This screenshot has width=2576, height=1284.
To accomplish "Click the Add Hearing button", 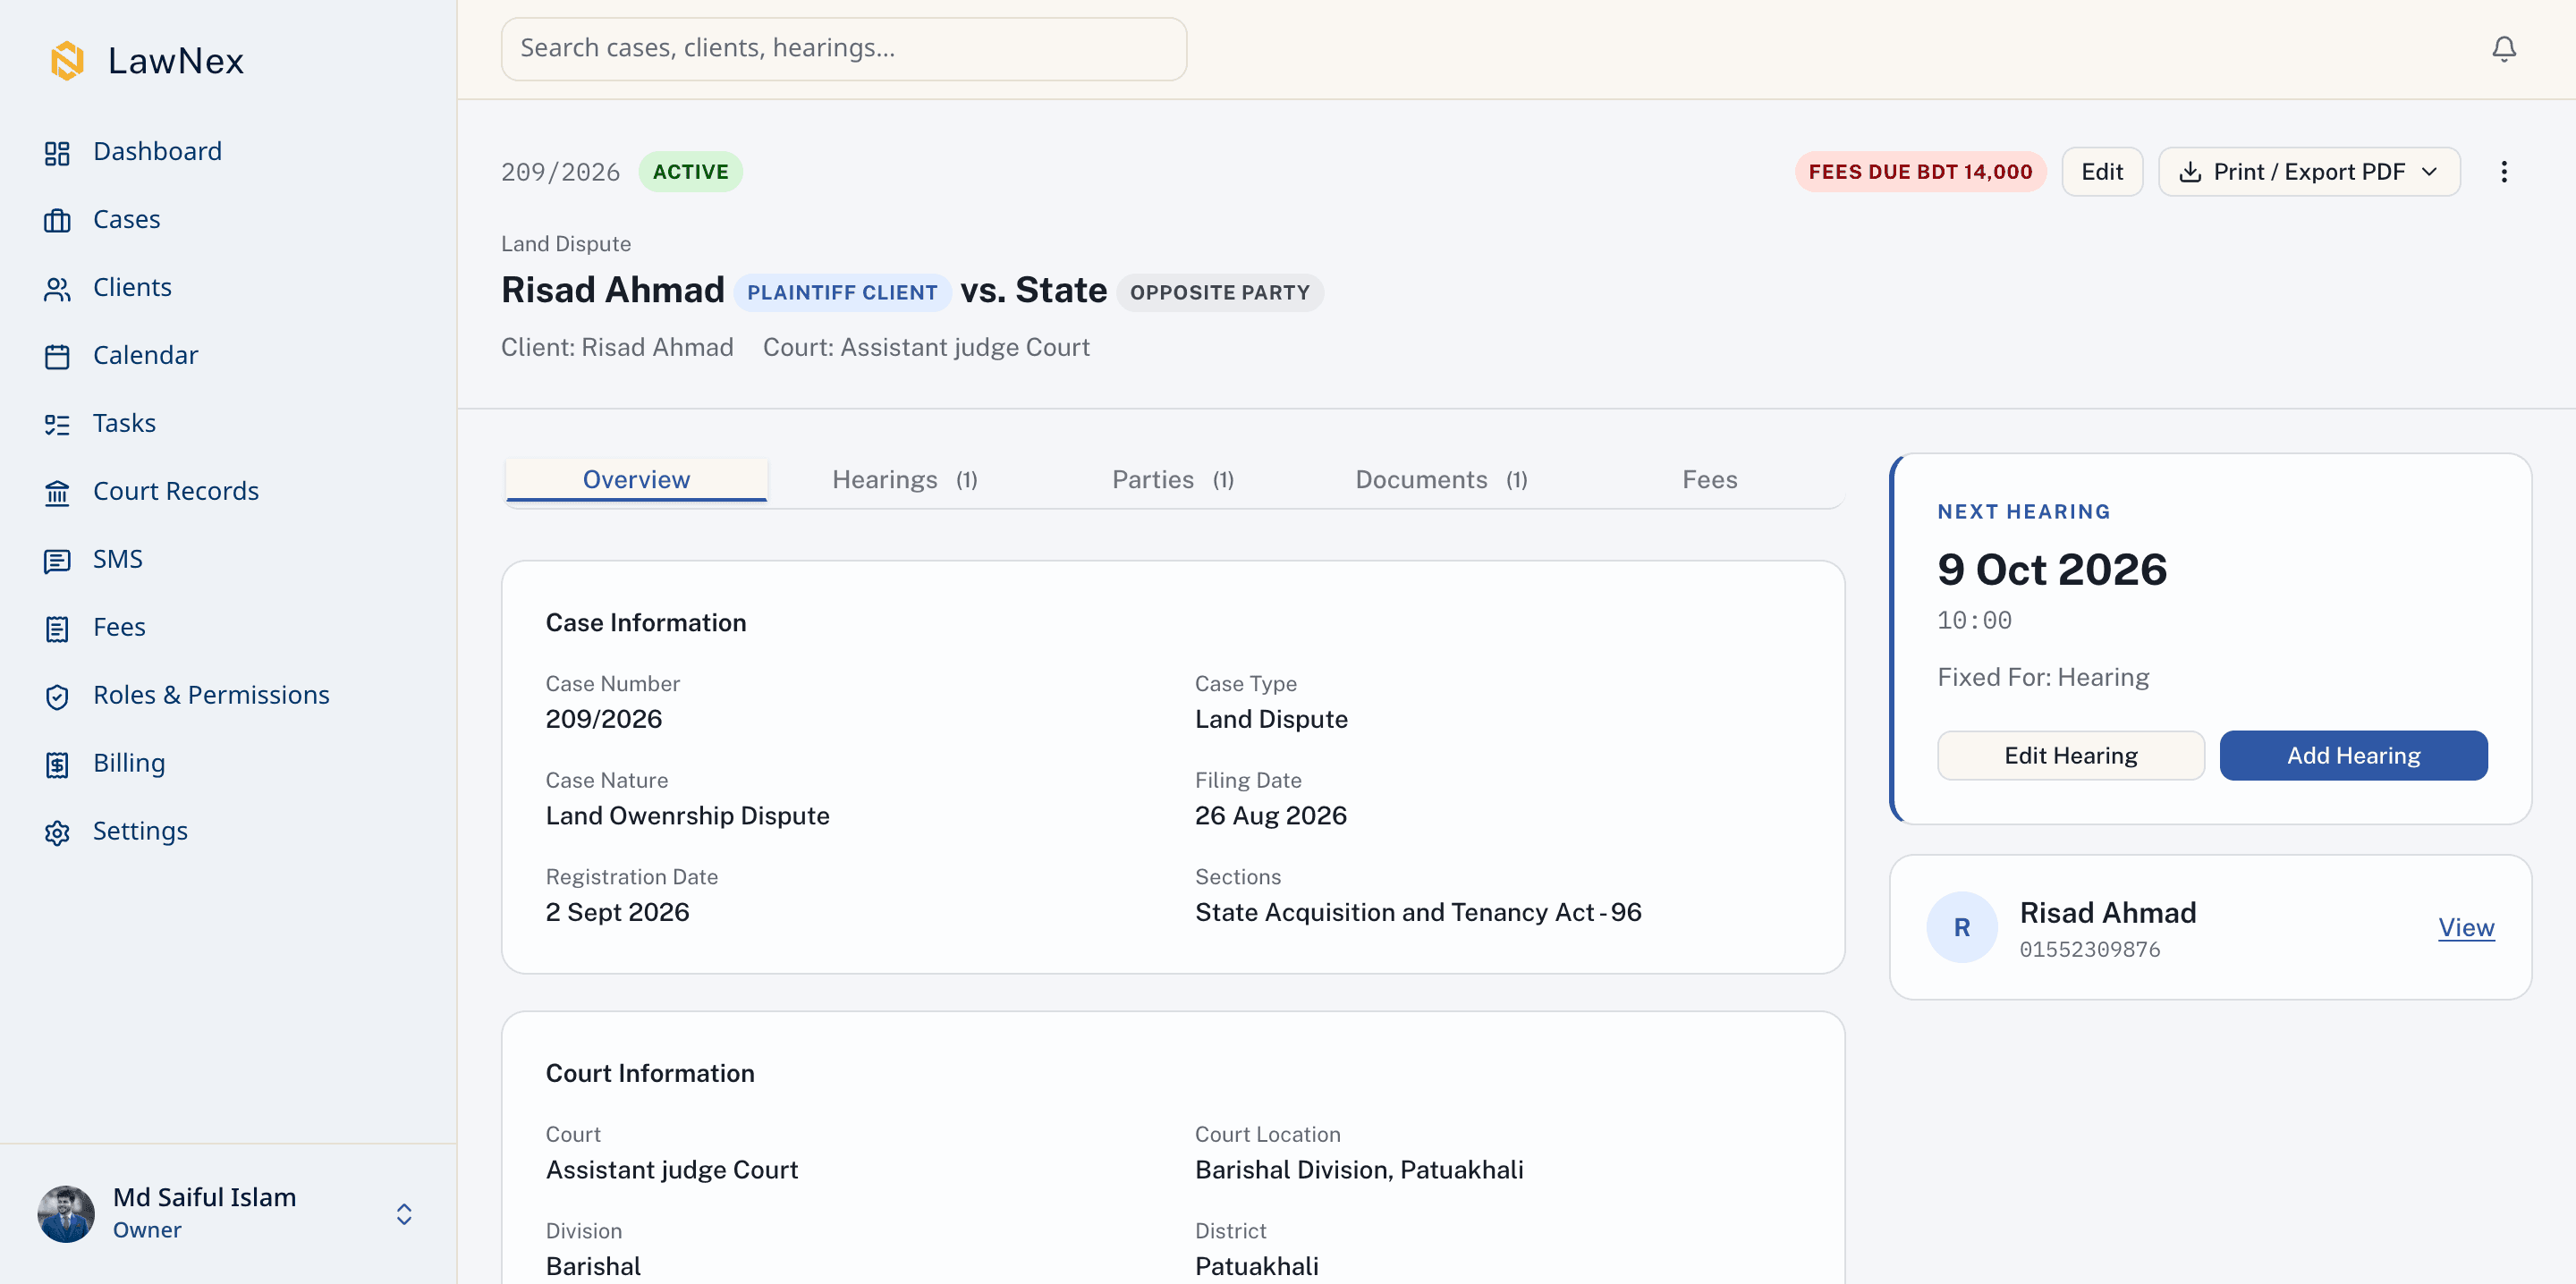I will click(2353, 755).
